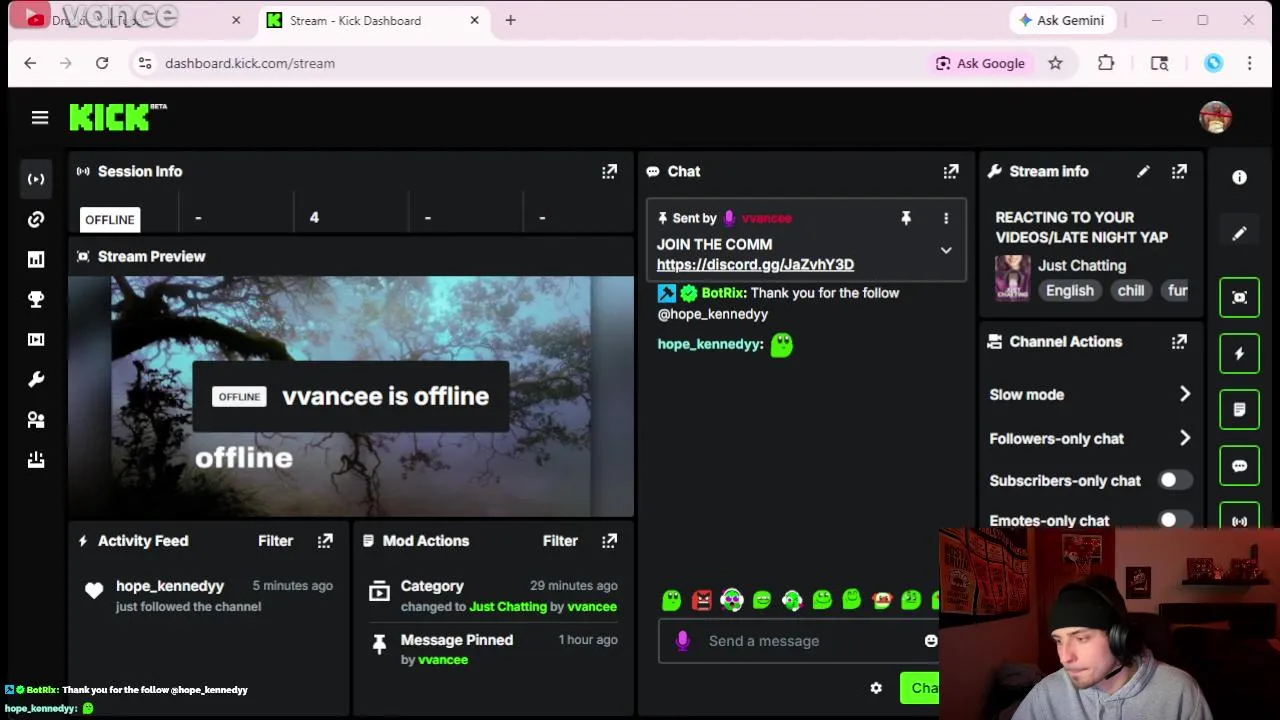Open a new browser tab
This screenshot has height=720, width=1280.
pyautogui.click(x=510, y=20)
